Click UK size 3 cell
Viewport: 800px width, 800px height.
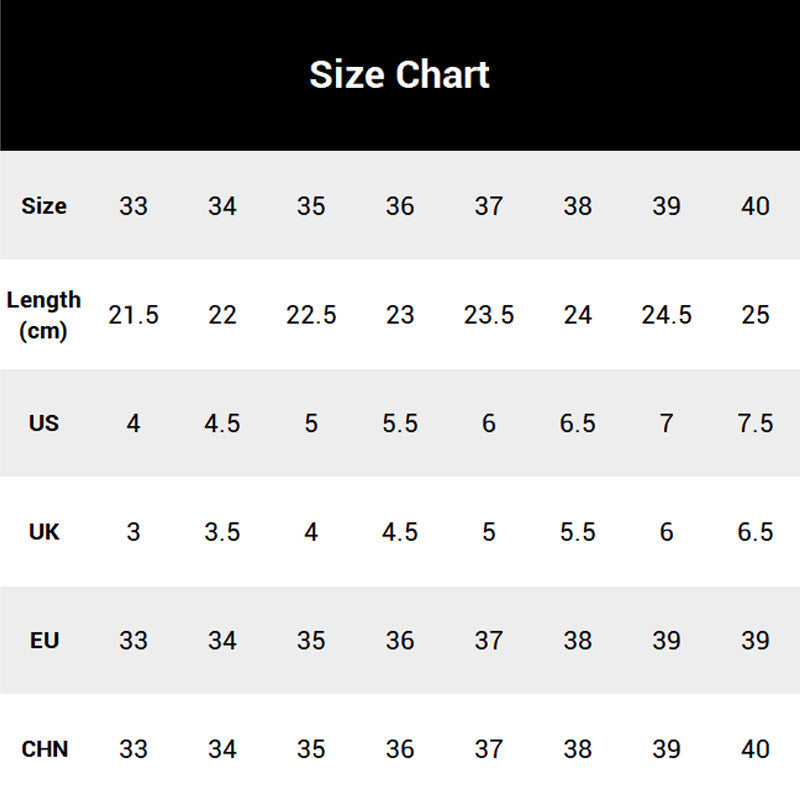click(133, 532)
